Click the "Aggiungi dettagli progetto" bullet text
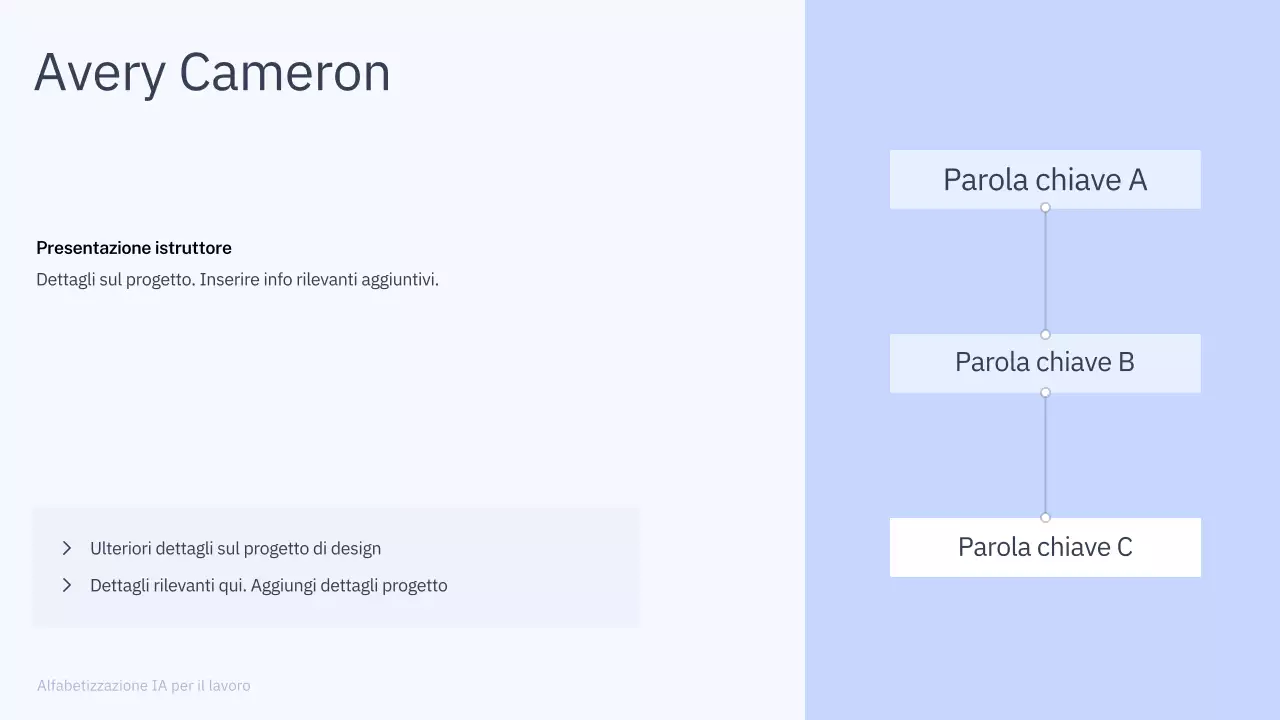 pyautogui.click(x=268, y=585)
